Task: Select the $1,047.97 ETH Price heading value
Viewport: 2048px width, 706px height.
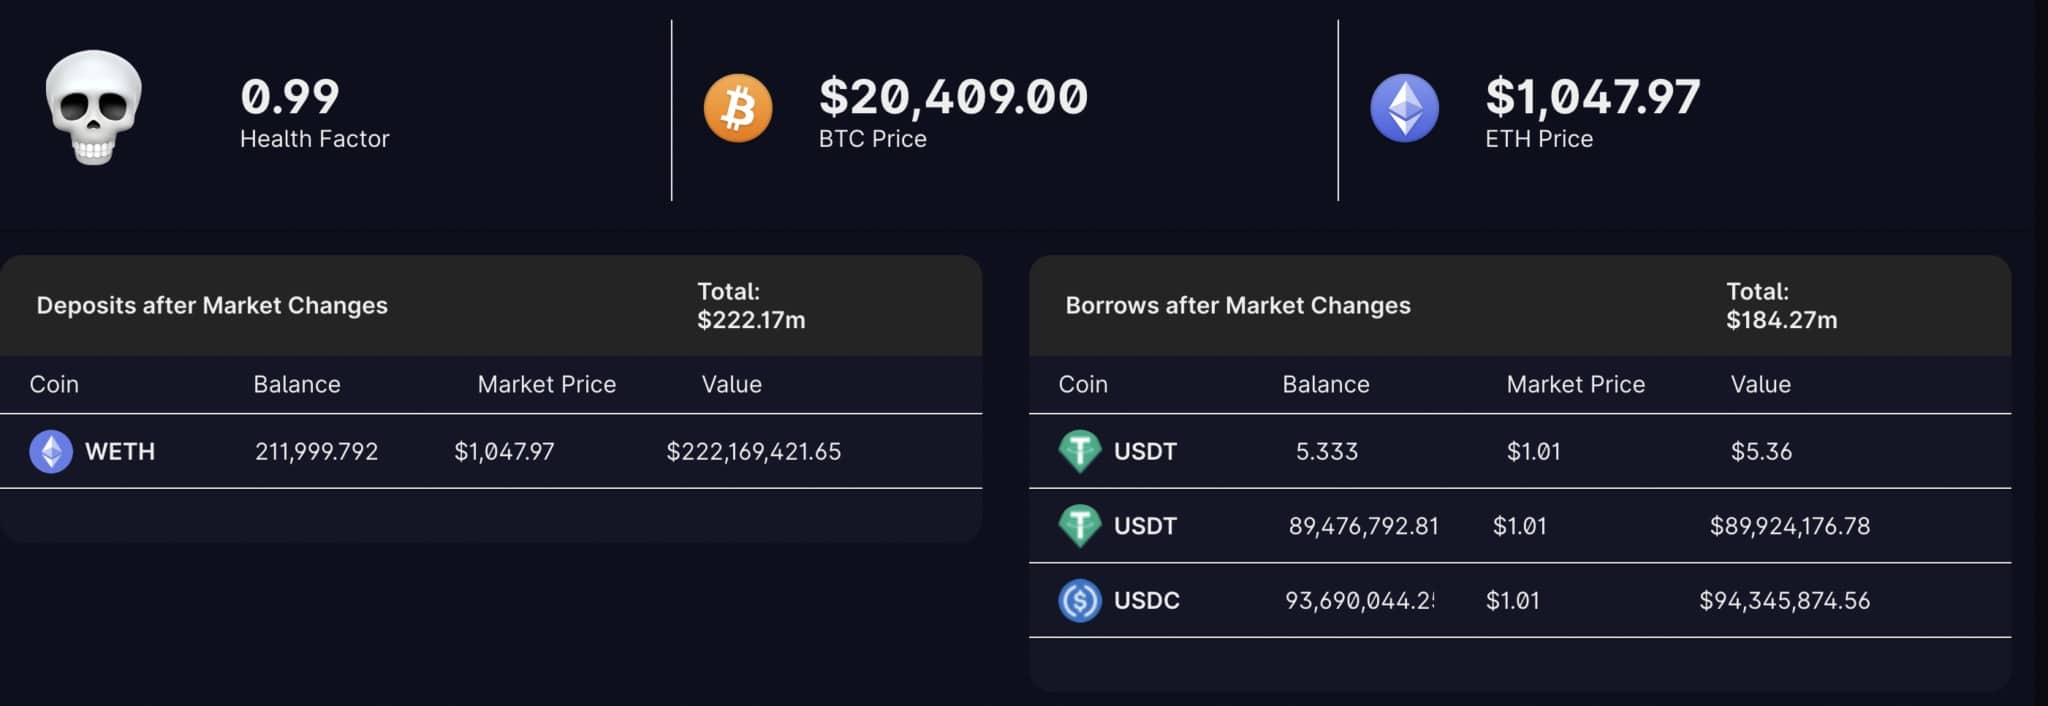Action: [x=1593, y=97]
